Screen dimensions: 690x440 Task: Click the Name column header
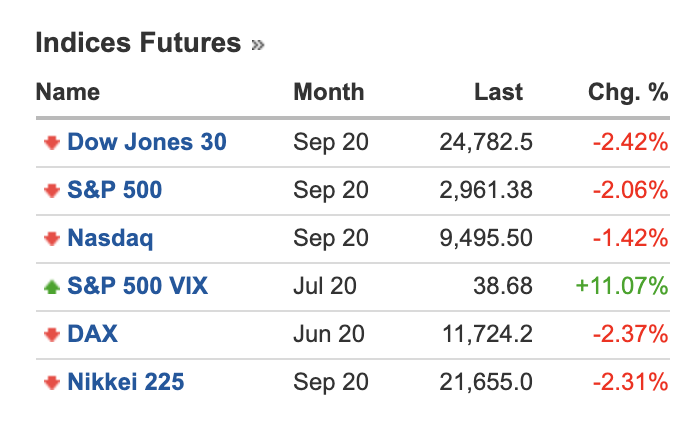tap(68, 92)
